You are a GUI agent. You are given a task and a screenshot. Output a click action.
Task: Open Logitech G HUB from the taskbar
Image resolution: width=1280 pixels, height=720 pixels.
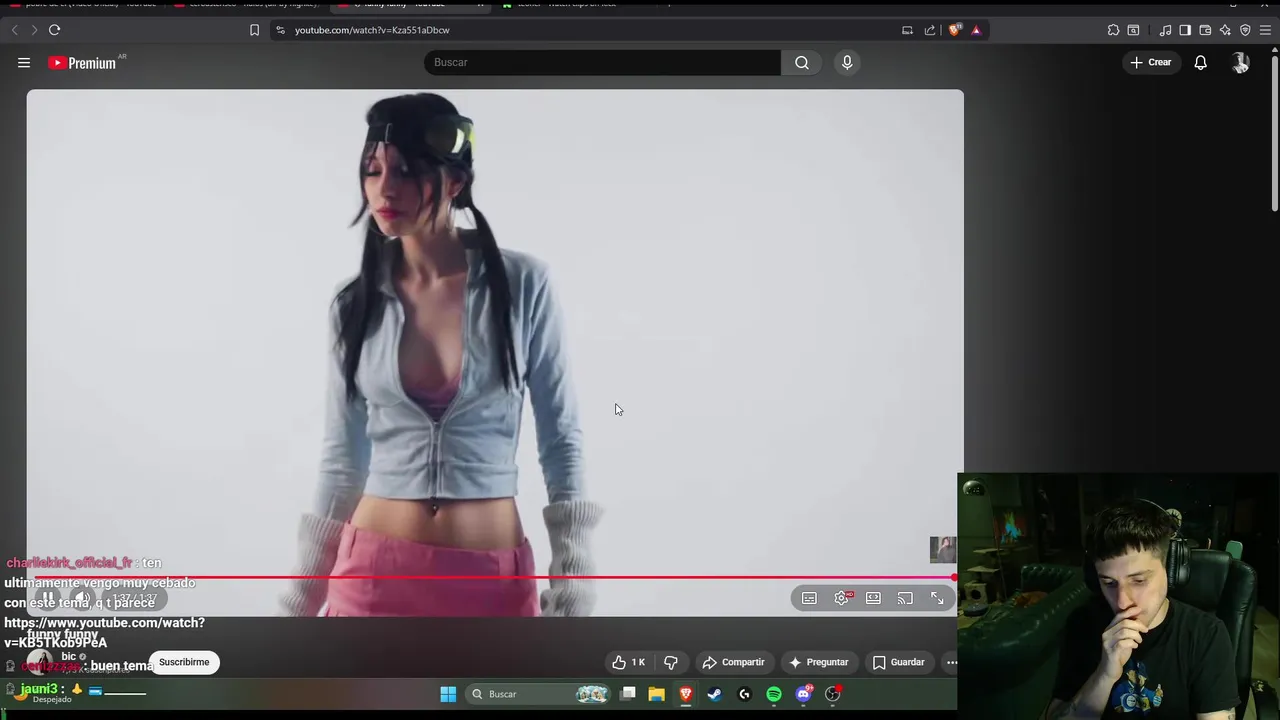click(744, 694)
